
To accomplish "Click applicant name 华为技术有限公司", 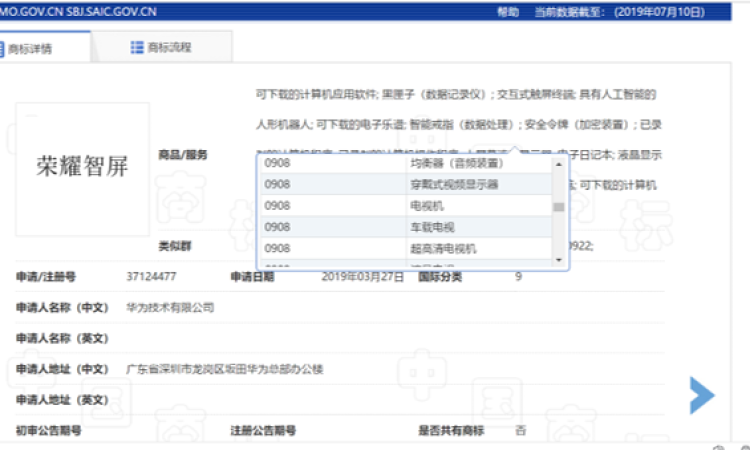I will pos(170,307).
